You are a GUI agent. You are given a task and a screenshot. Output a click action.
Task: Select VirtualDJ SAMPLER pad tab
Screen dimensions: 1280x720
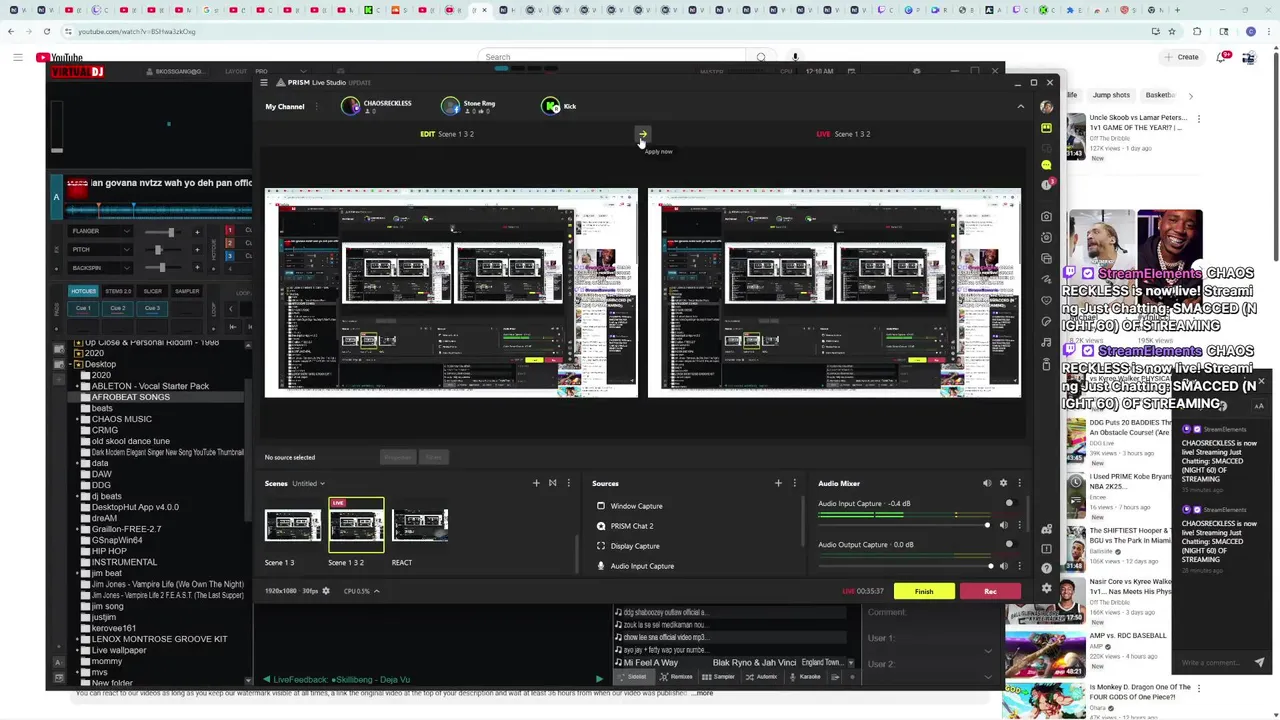click(x=187, y=291)
